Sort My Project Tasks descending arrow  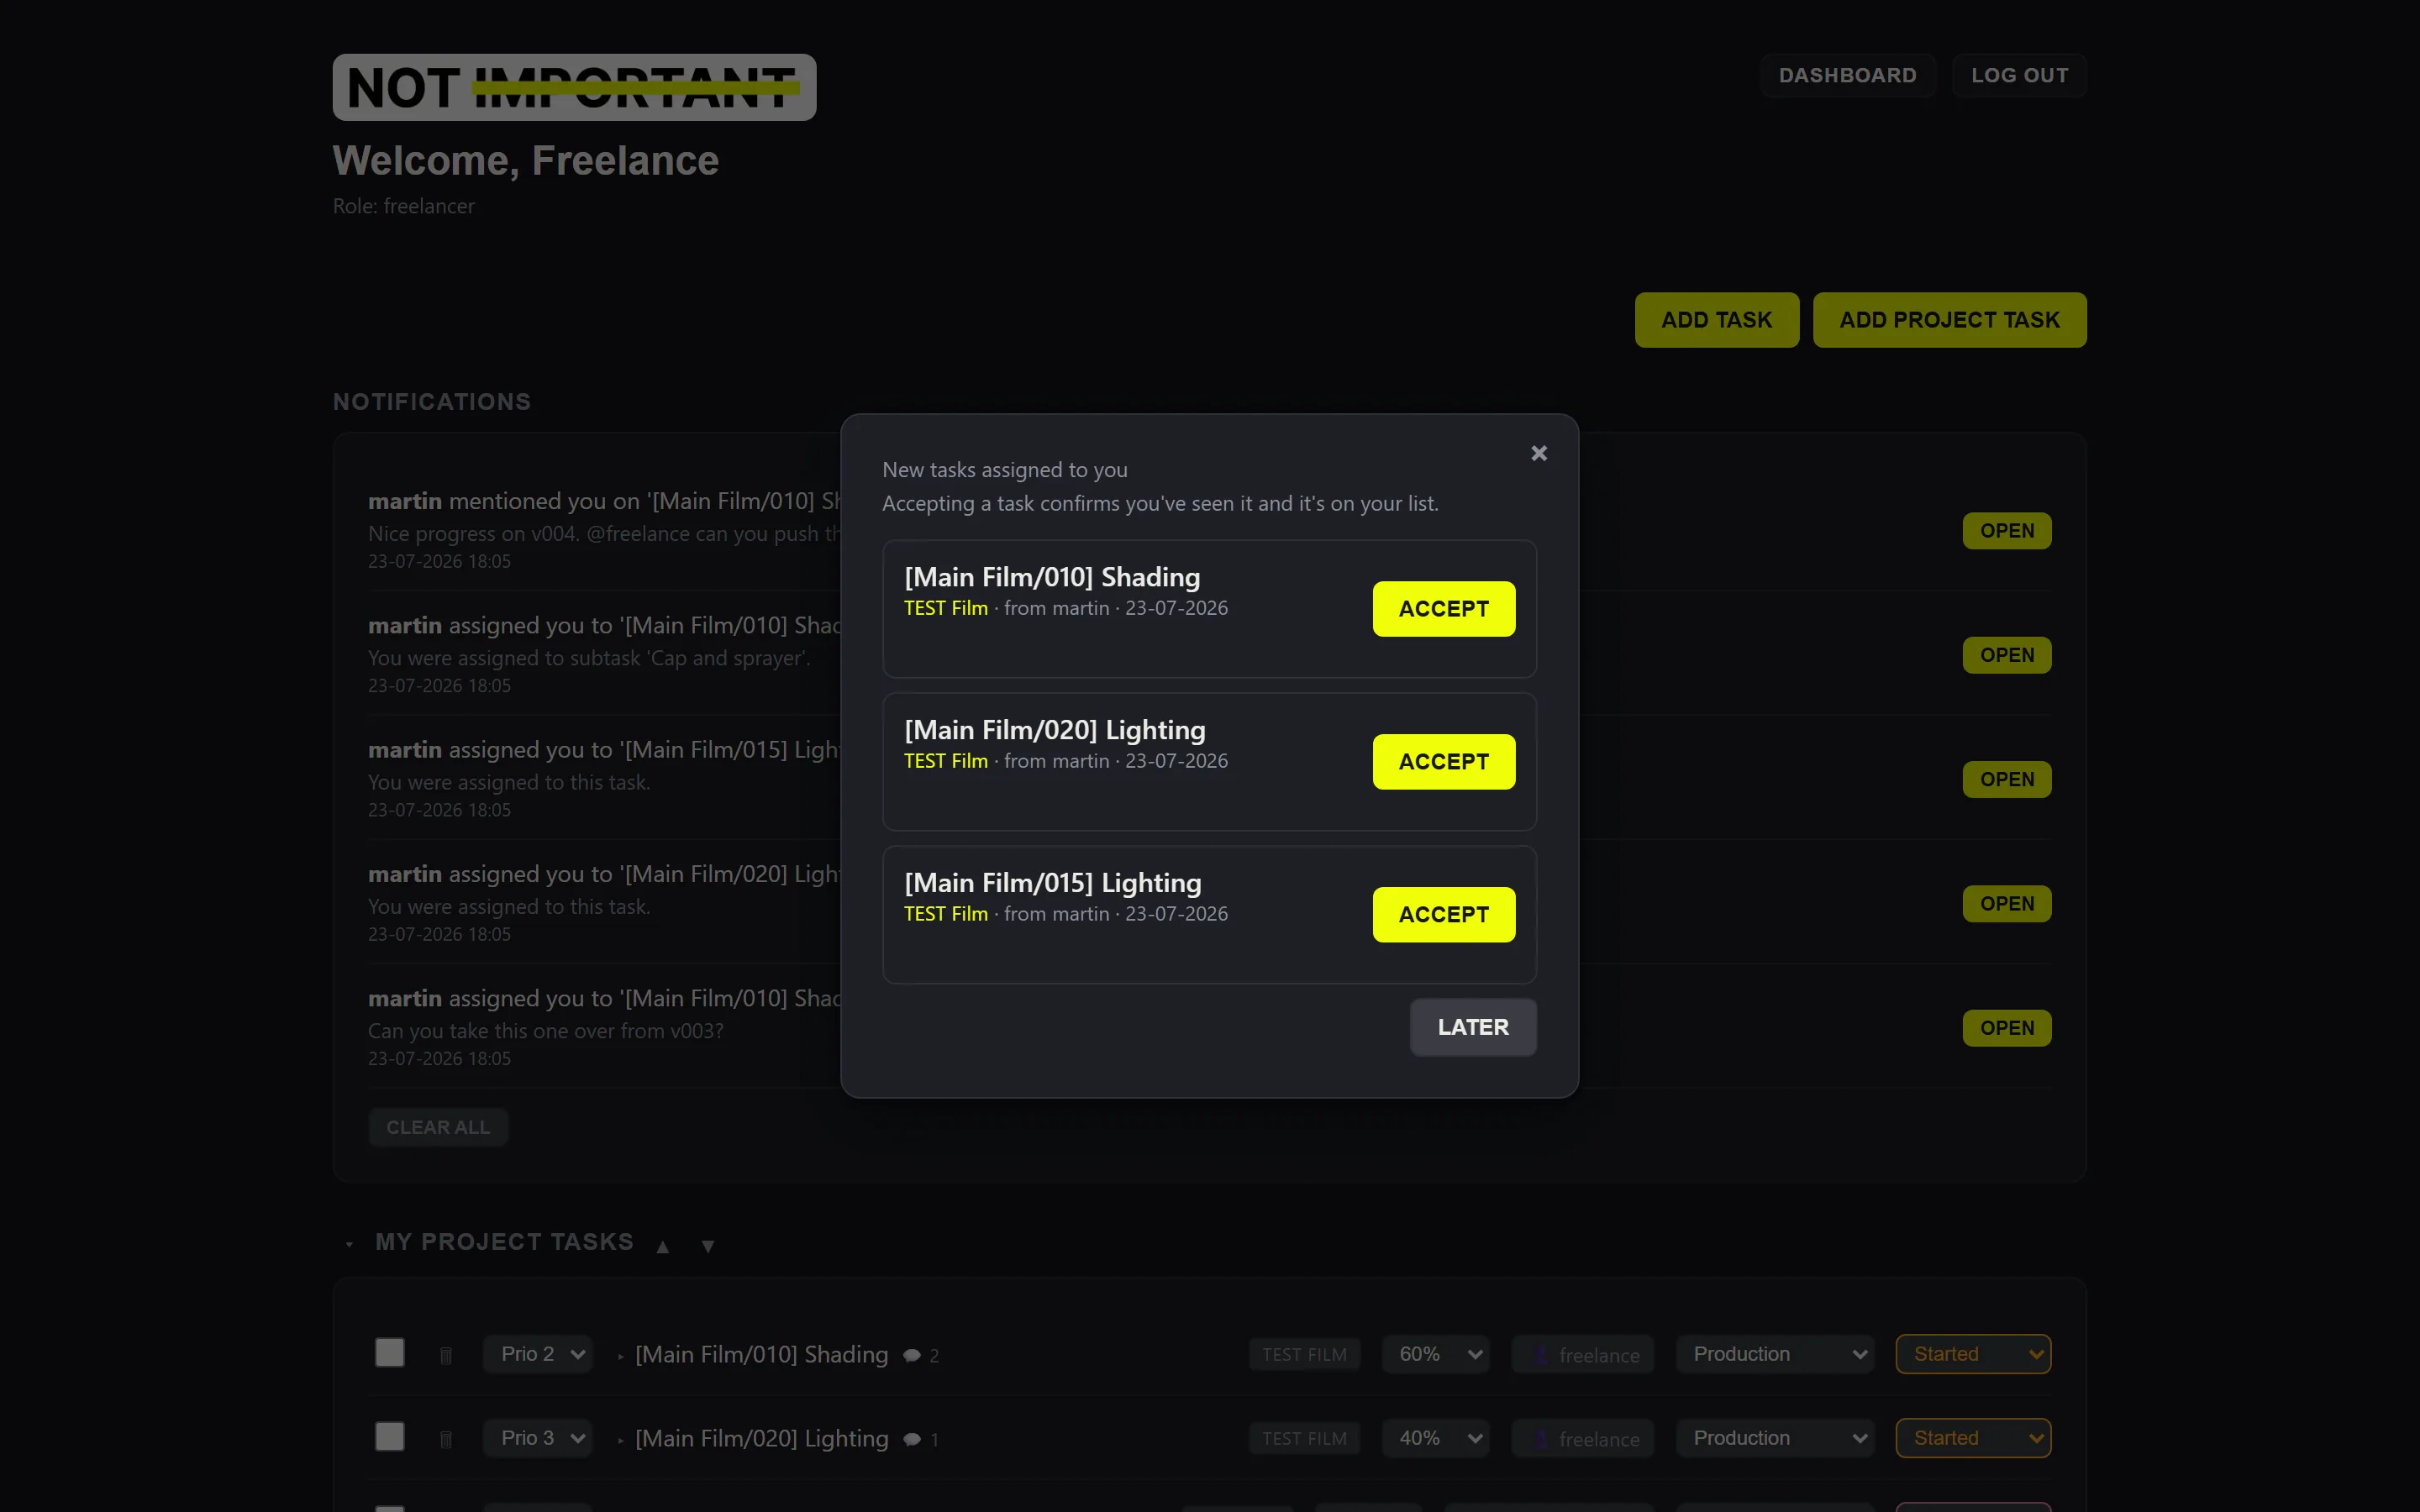pos(708,1246)
